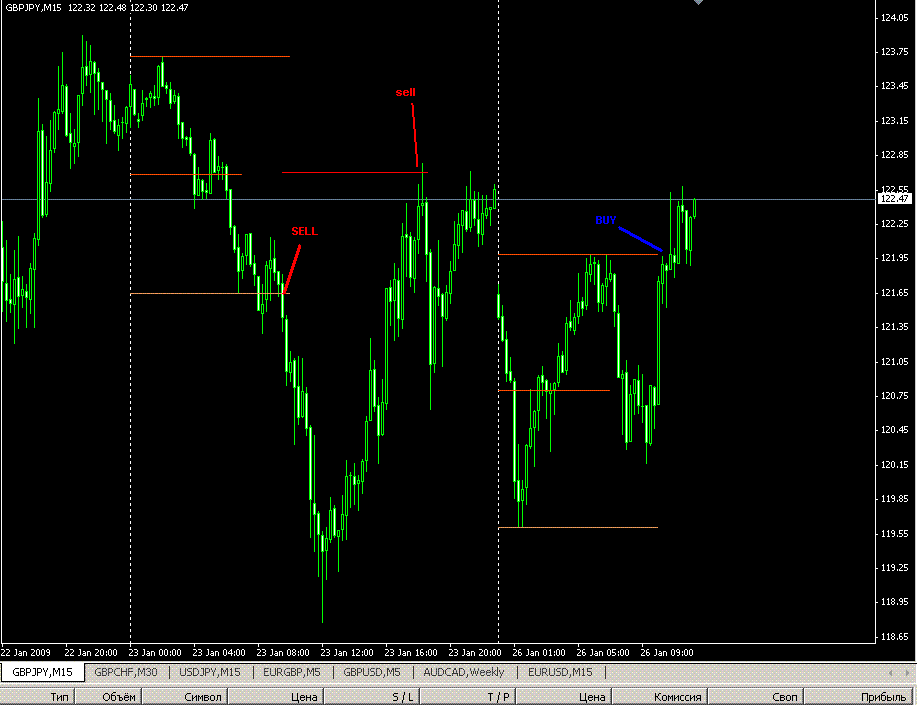The width and height of the screenshot is (917, 705).
Task: Switch to the EURGBP,M5 chart tab
Action: pos(292,672)
